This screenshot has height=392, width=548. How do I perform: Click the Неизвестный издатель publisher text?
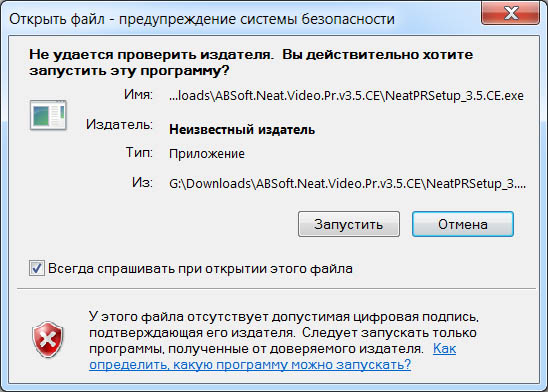pos(242,130)
